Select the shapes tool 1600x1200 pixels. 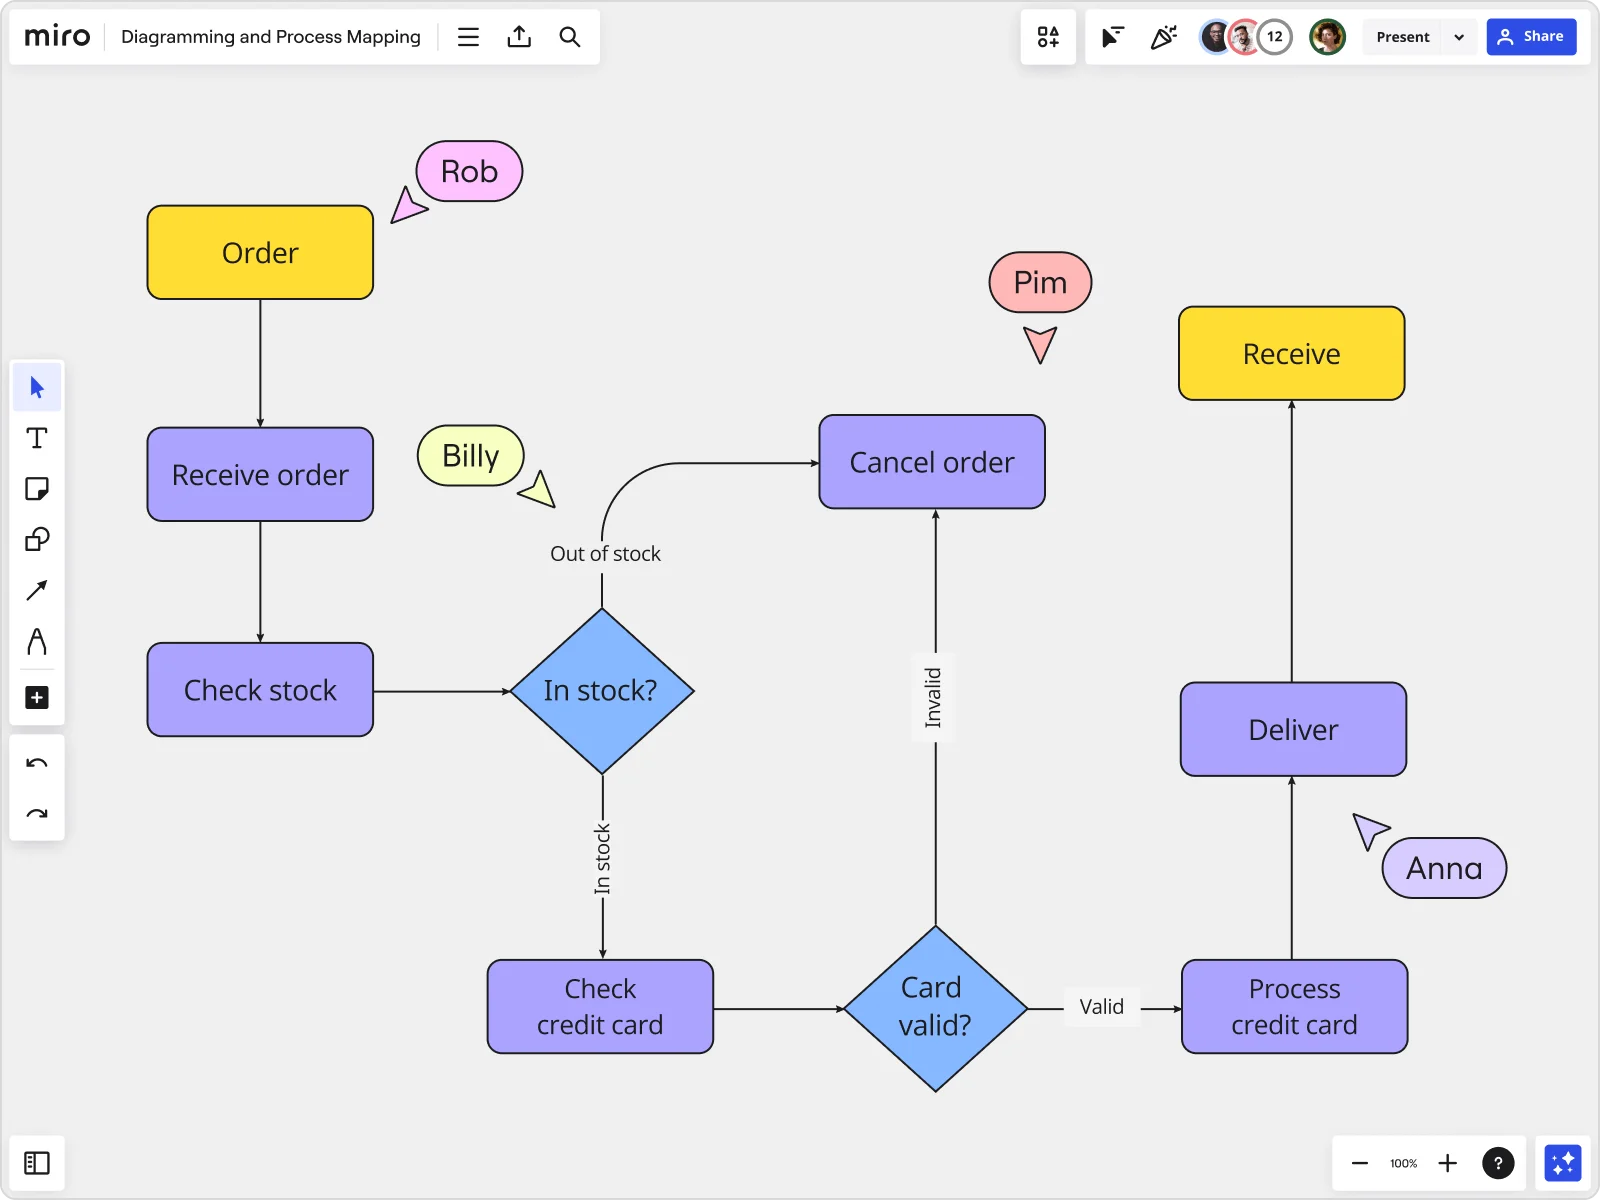37,540
